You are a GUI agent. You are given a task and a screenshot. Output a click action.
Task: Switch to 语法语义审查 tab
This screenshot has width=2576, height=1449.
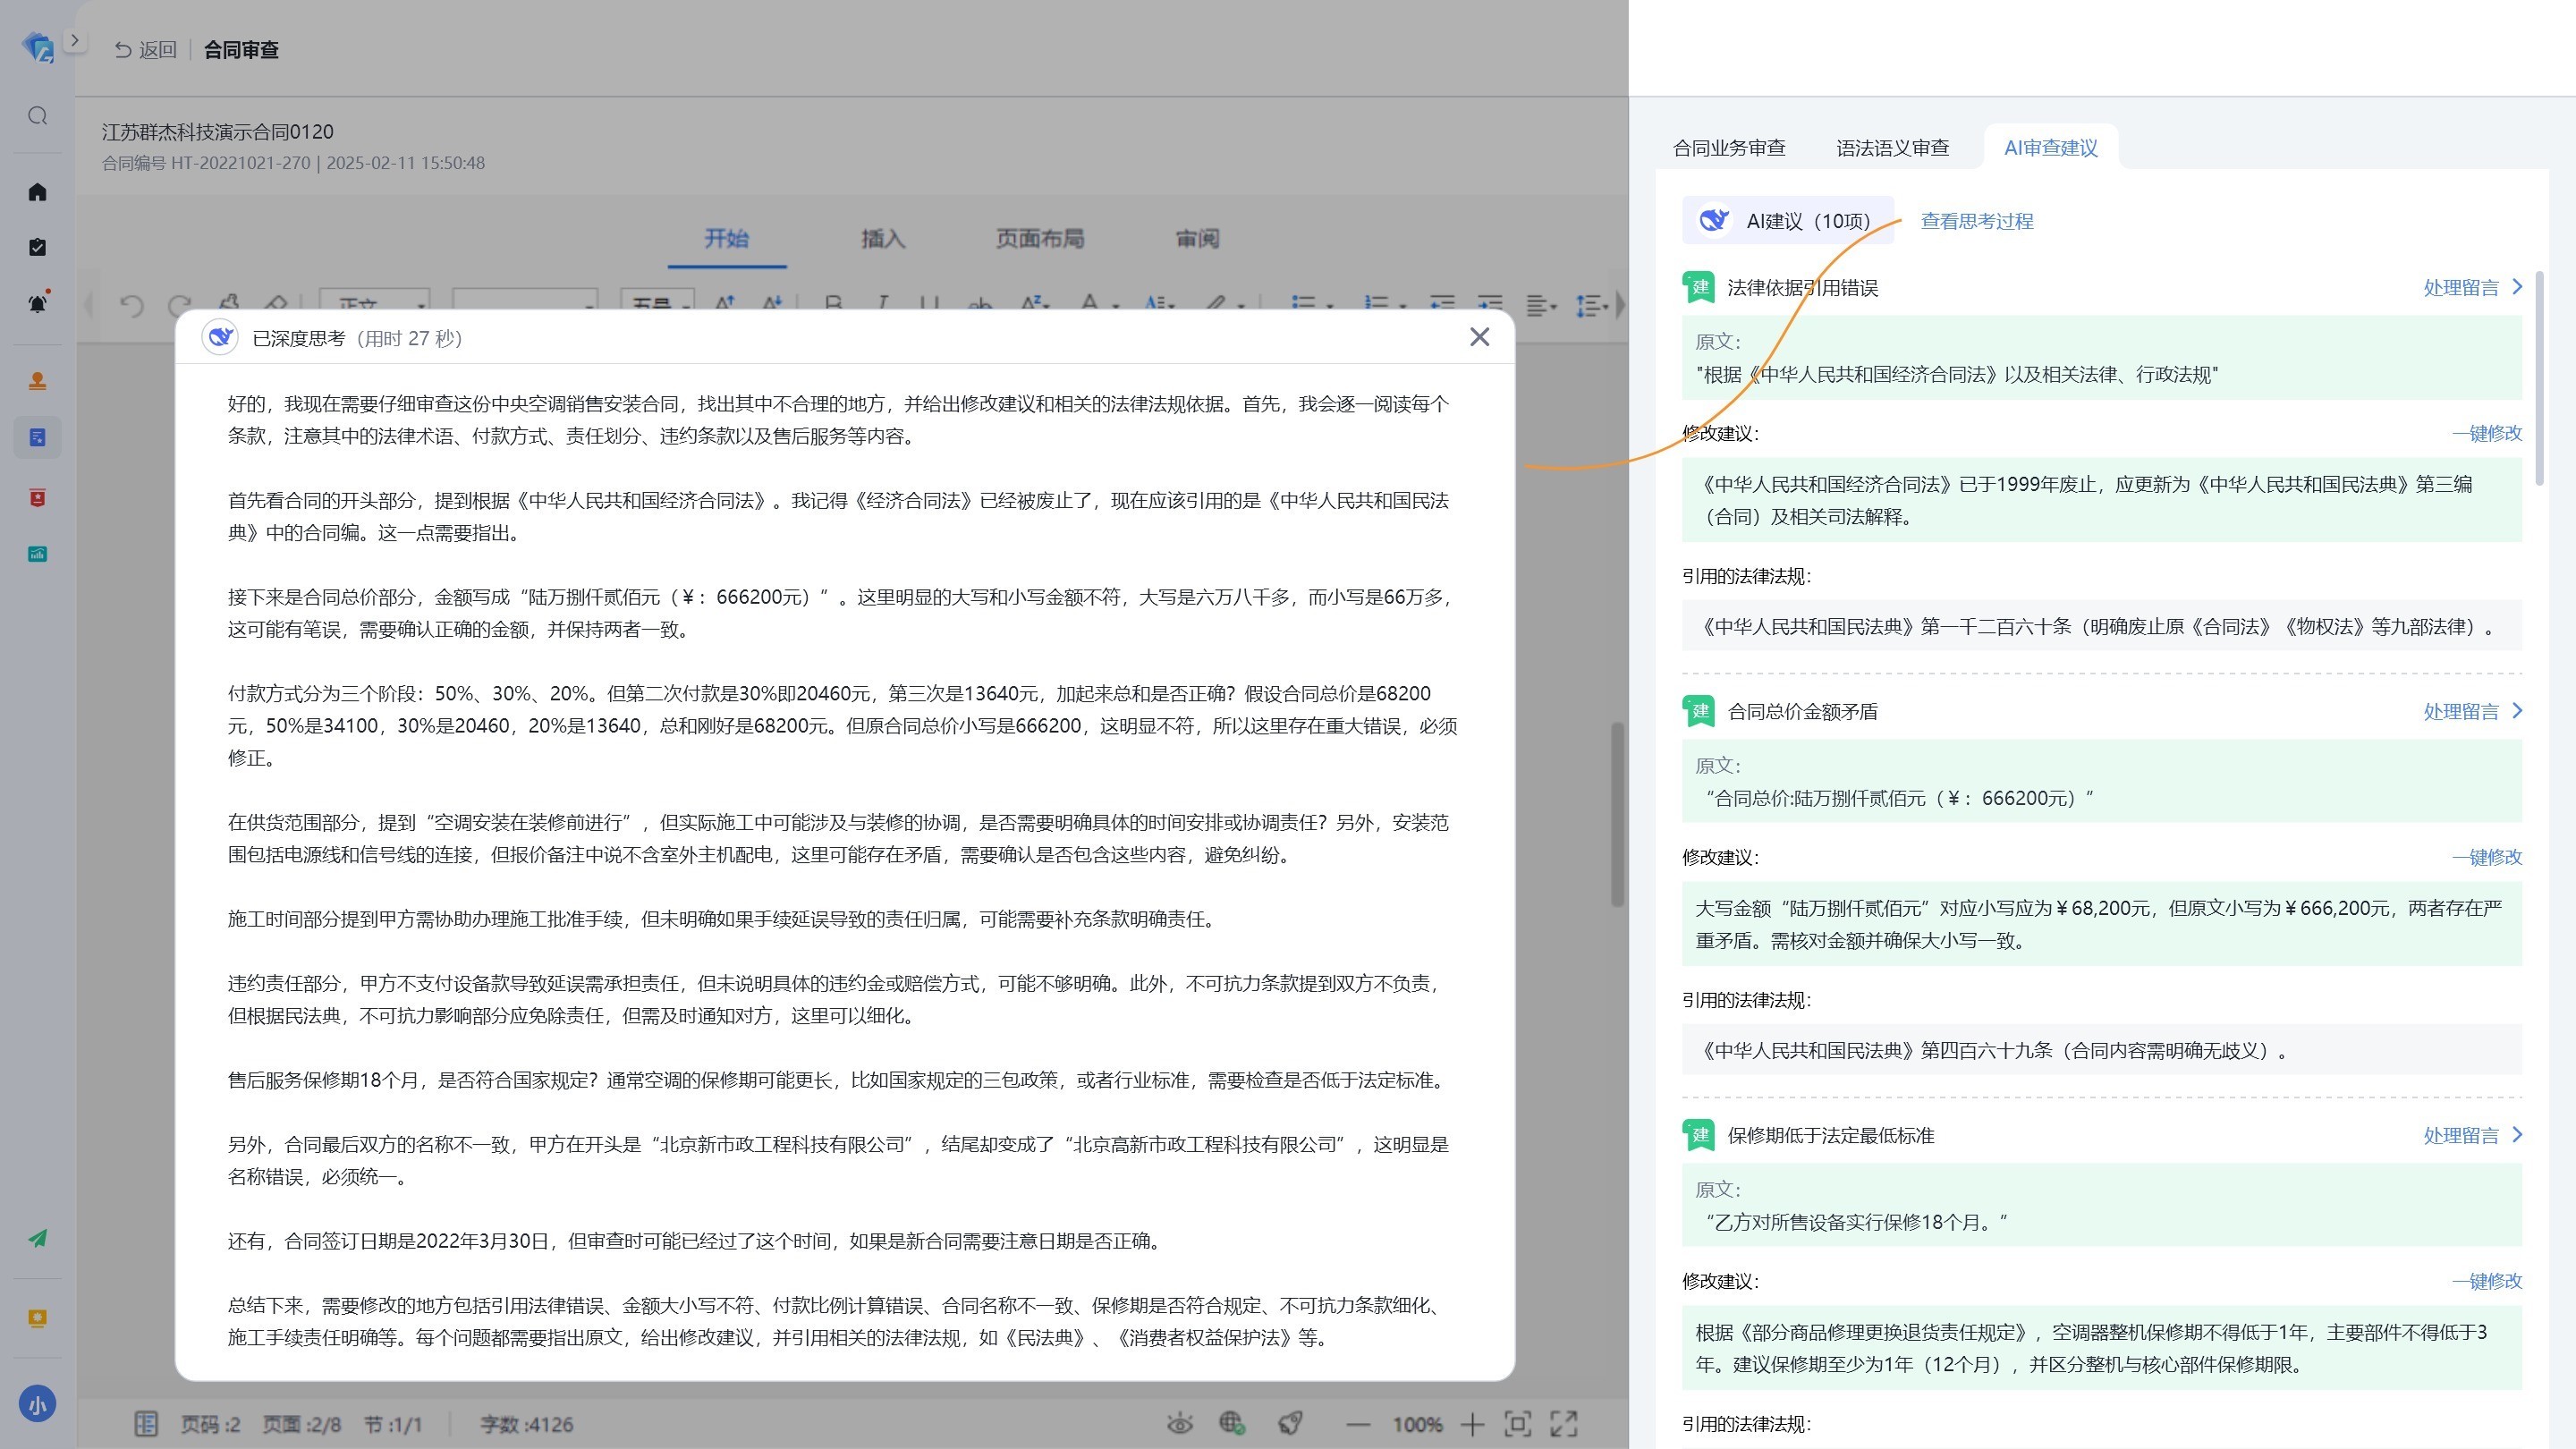click(1892, 148)
